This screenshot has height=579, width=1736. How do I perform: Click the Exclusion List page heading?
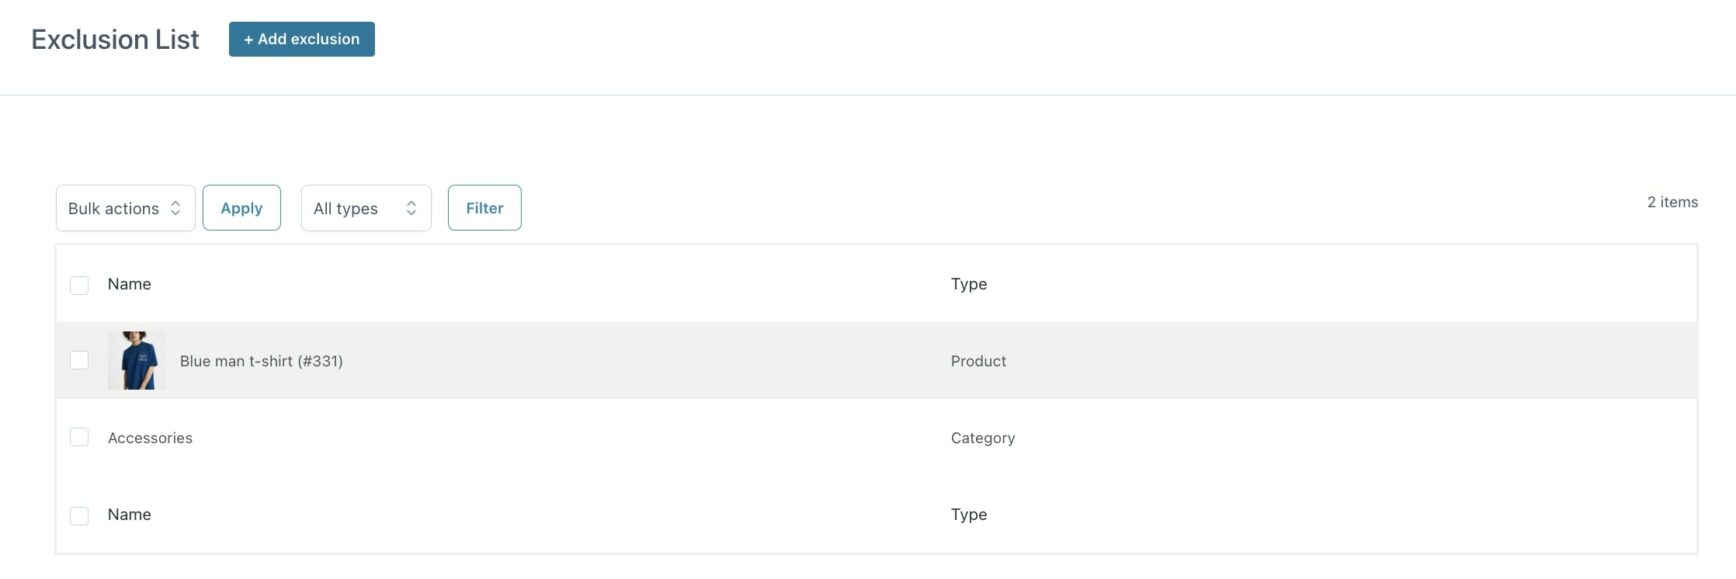pyautogui.click(x=115, y=39)
